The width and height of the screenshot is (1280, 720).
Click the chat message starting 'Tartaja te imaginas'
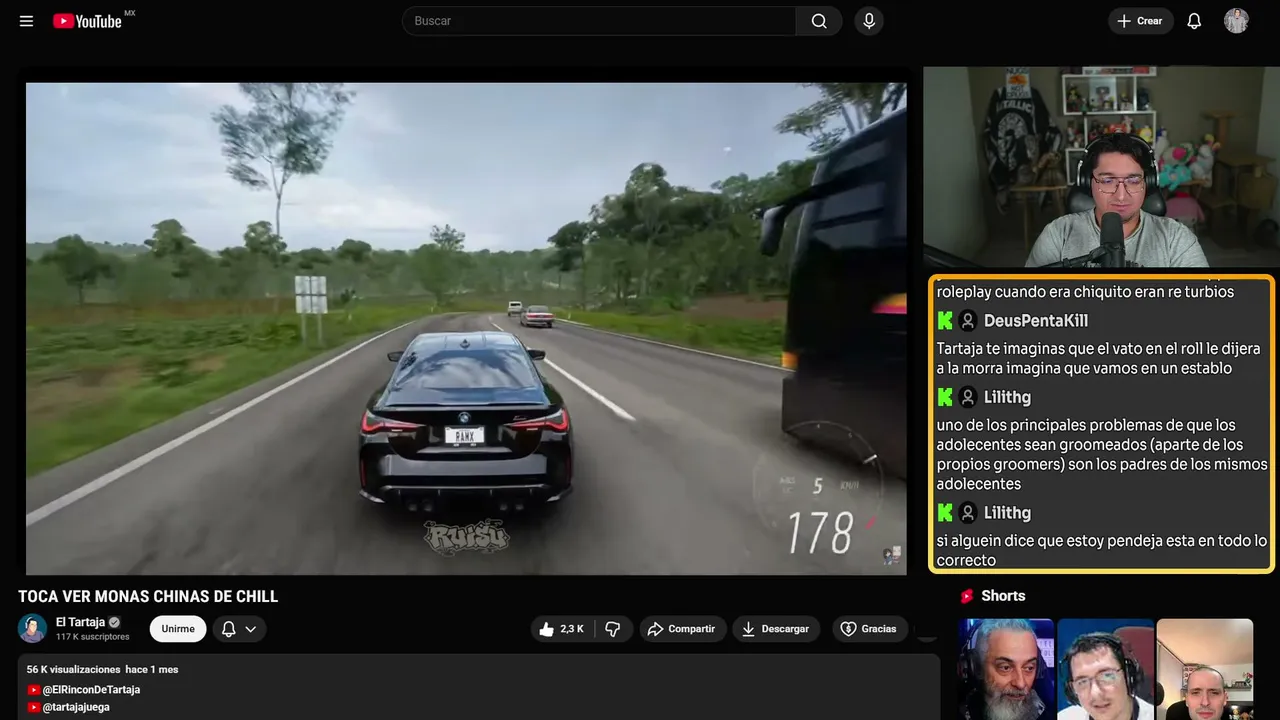point(1099,359)
